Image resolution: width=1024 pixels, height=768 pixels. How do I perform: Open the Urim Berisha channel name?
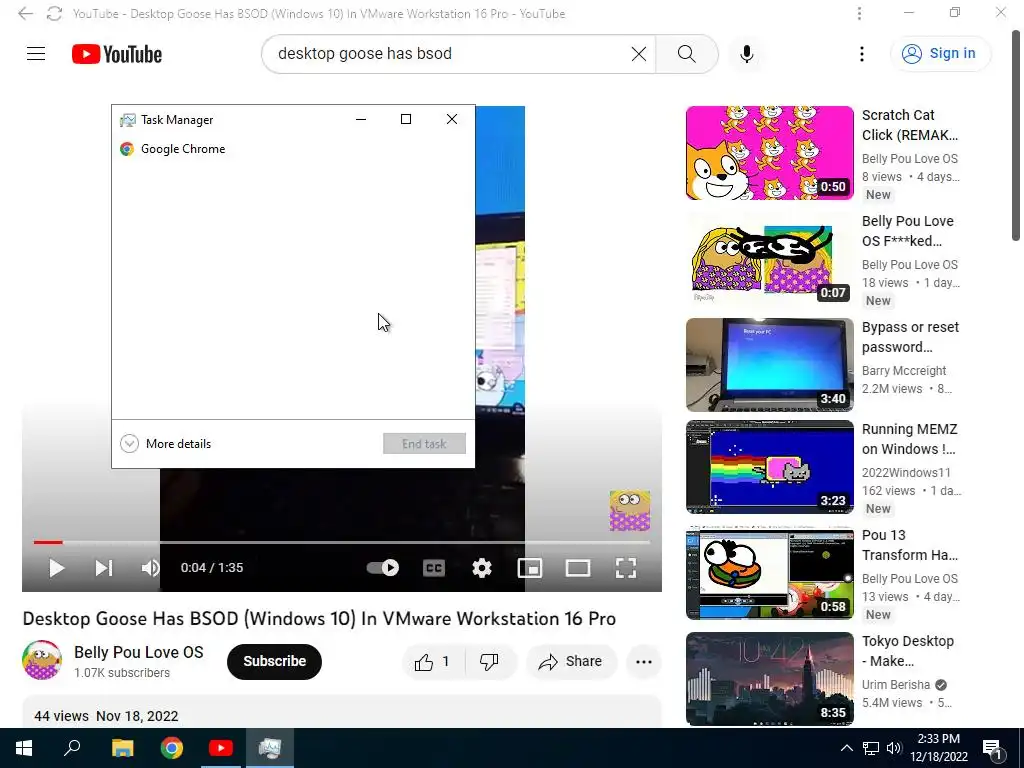click(895, 684)
